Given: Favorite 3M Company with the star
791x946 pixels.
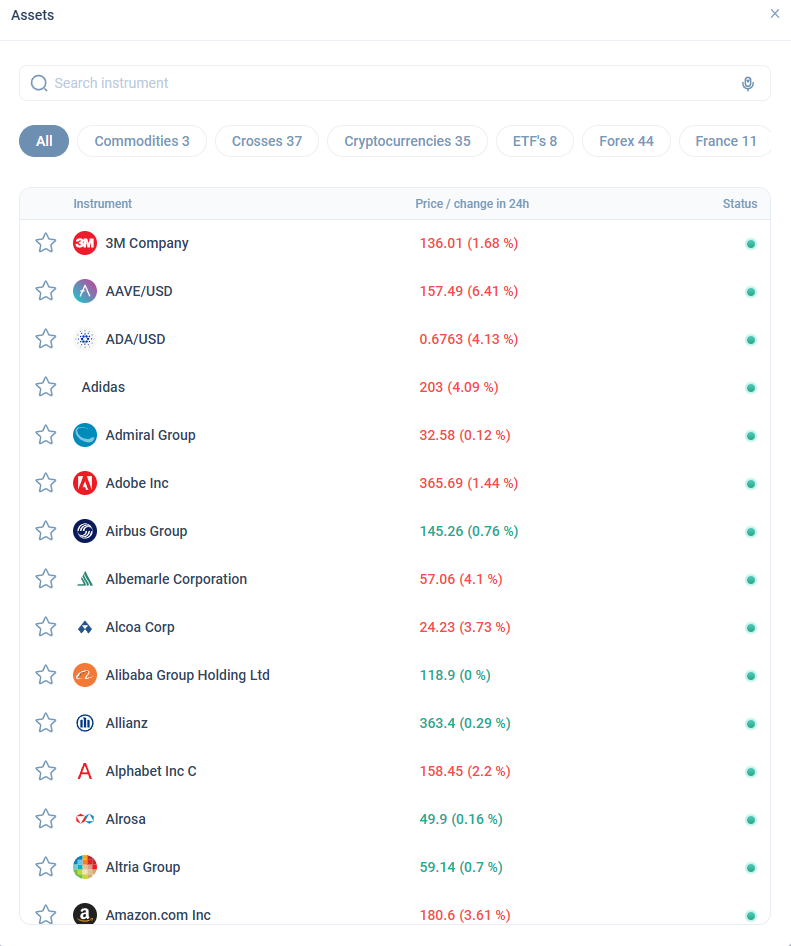Looking at the screenshot, I should (x=46, y=243).
